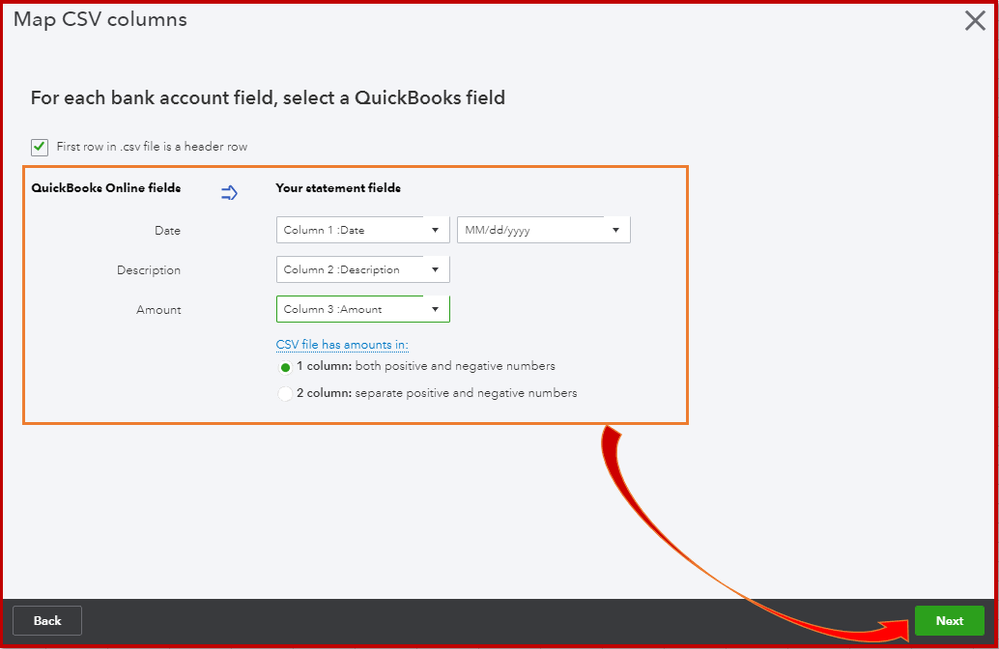Open the Column 2 :Description dropdown
Screen dimensions: 999x649
coord(363,269)
